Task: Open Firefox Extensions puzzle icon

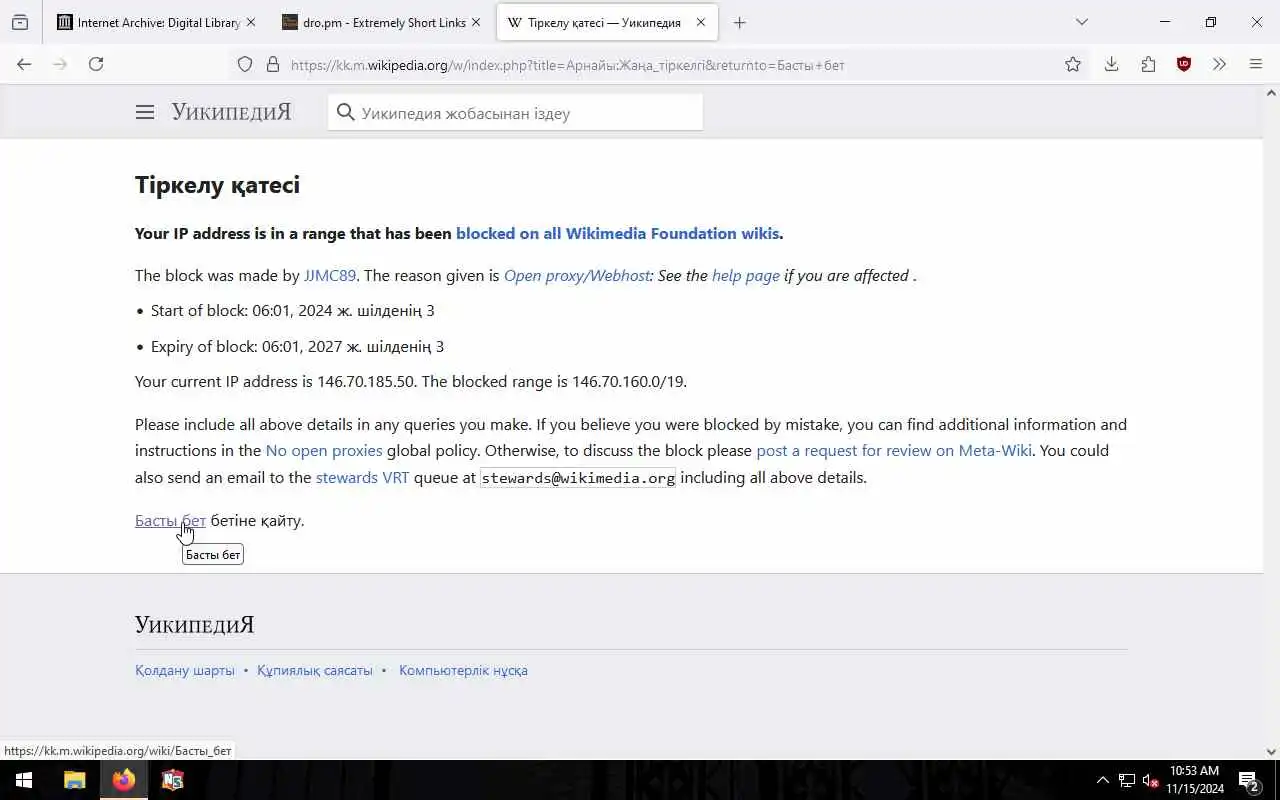Action: pos(1148,64)
